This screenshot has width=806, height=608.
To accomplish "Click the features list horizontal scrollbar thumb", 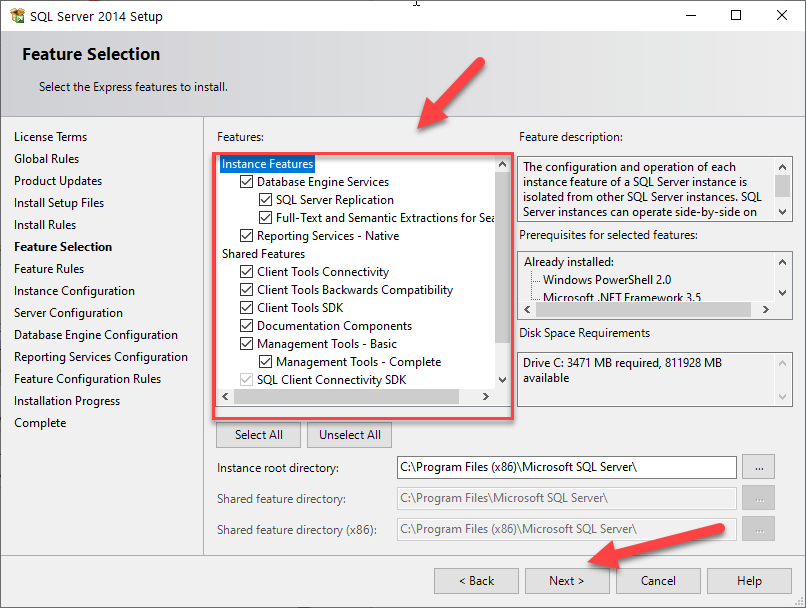I will [x=346, y=396].
